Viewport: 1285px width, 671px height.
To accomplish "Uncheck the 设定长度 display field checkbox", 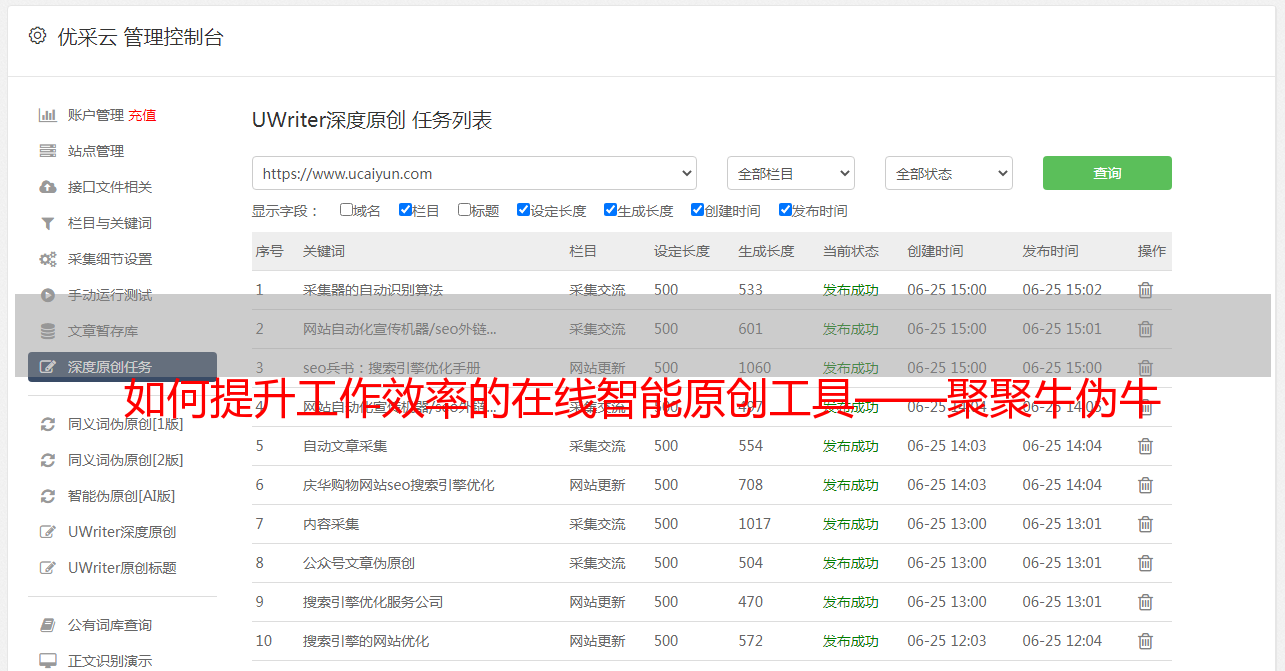I will (523, 210).
